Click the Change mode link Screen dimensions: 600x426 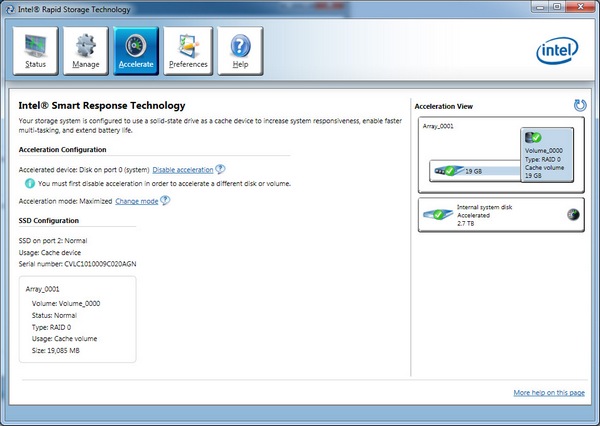tap(137, 201)
